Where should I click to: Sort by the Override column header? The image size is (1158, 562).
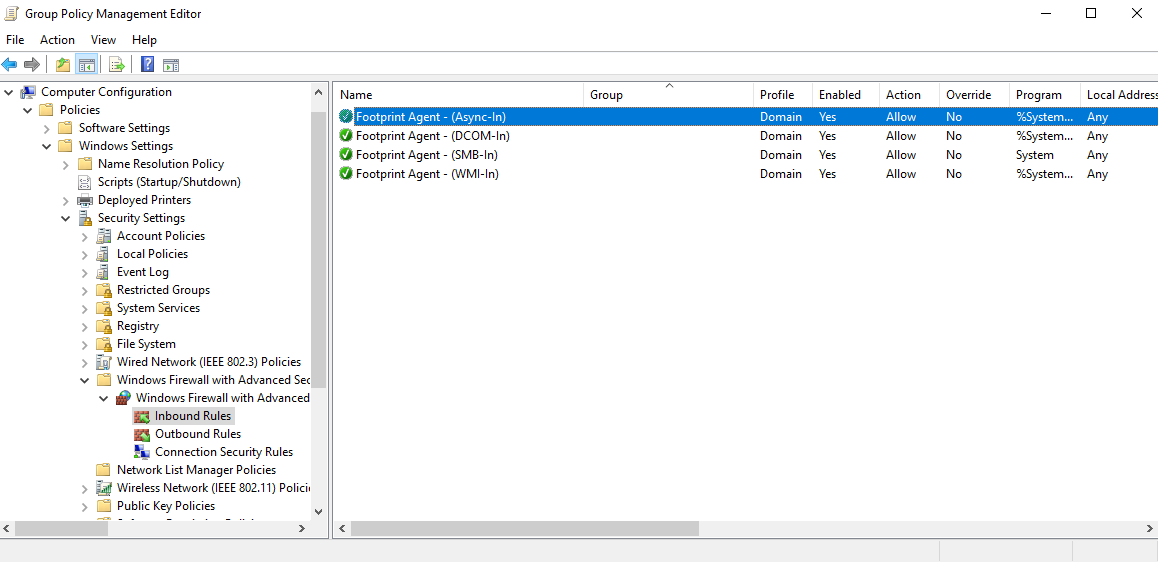(974, 95)
